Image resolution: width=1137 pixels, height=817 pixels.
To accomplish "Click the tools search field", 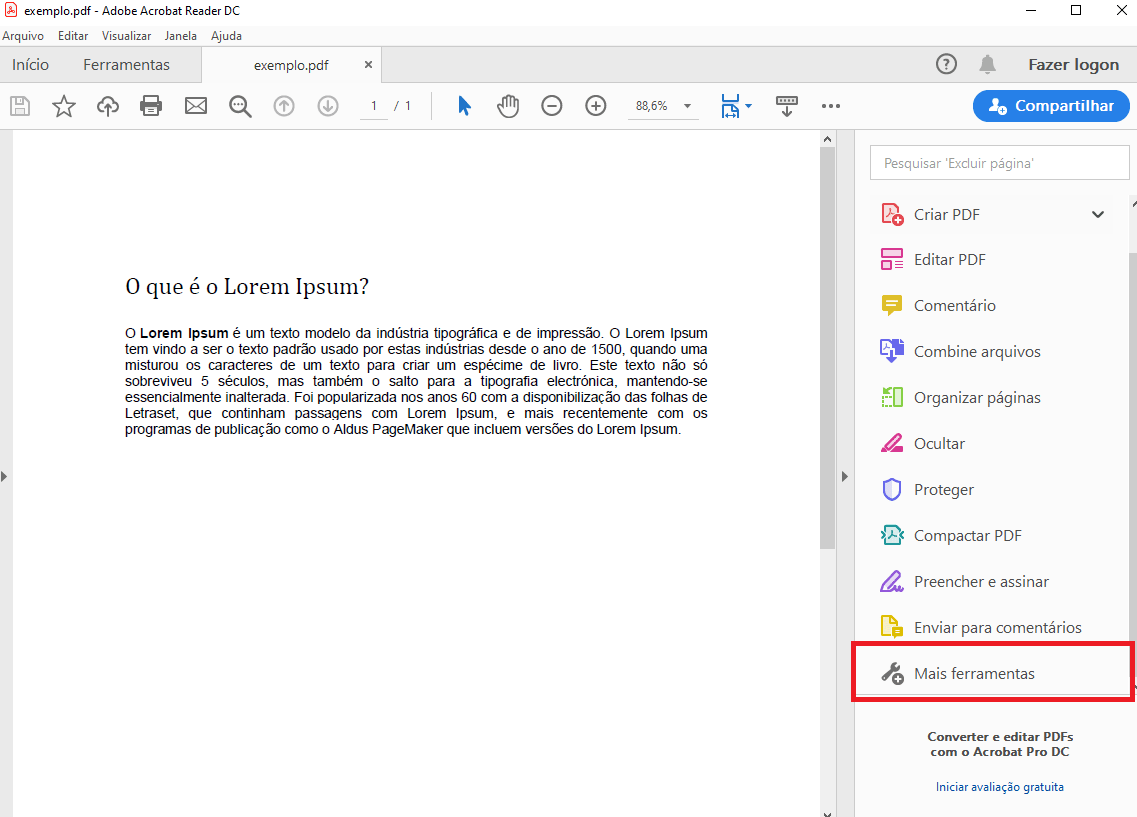I will click(999, 162).
